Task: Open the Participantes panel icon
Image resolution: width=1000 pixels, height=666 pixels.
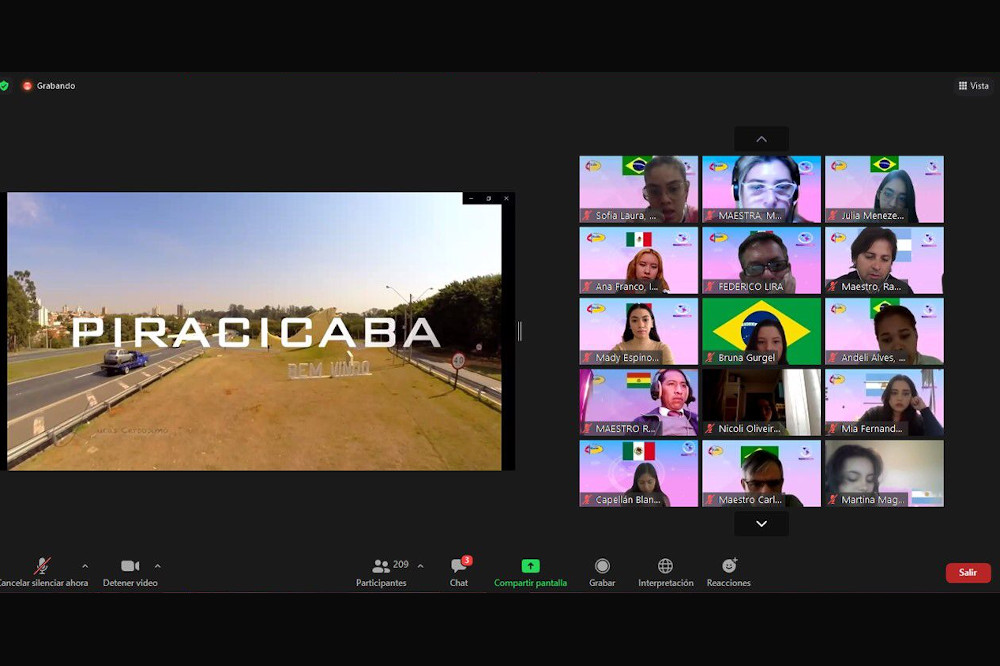Action: 381,566
